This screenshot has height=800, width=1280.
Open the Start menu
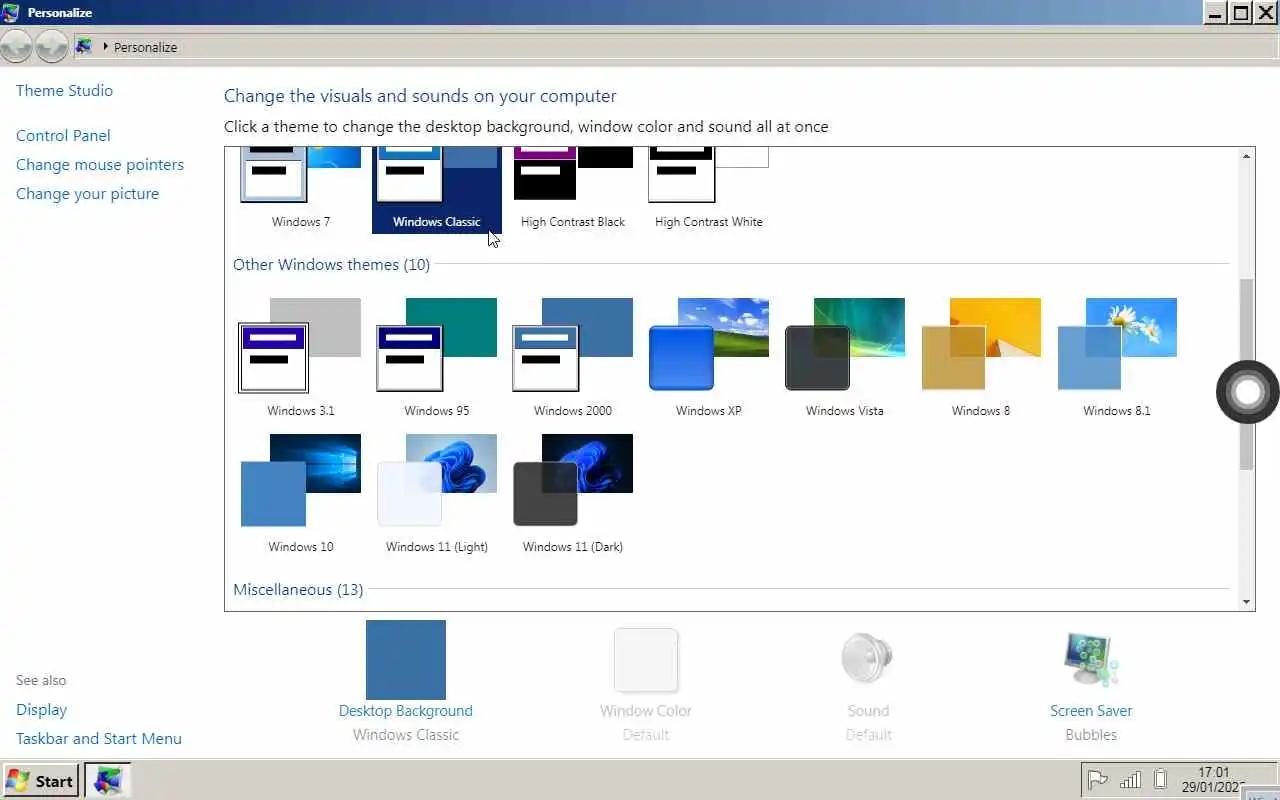click(40, 781)
